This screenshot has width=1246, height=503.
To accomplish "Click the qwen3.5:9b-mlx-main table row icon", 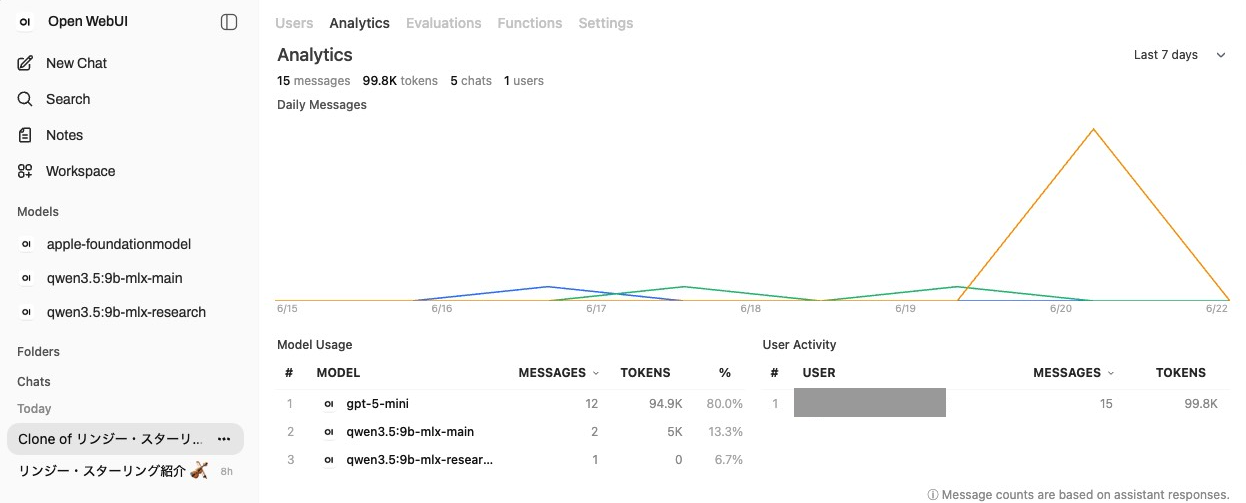I will 329,432.
